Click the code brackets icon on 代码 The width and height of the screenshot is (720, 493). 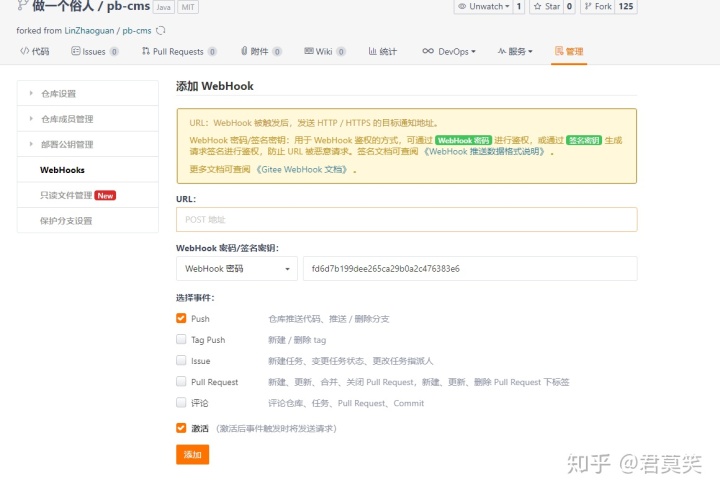click(x=24, y=51)
